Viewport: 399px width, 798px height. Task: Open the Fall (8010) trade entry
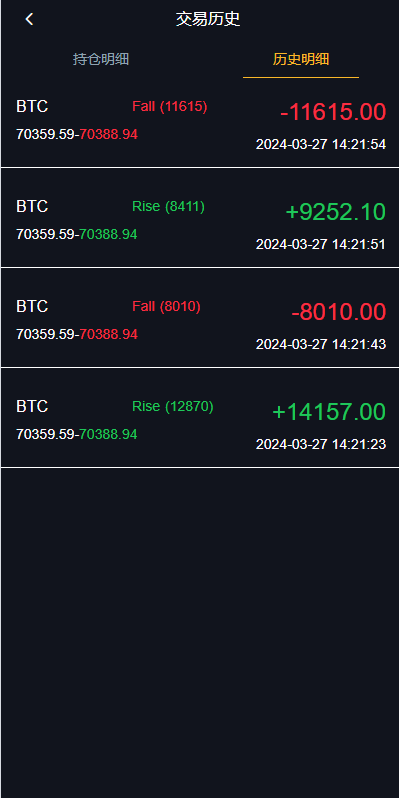200,318
